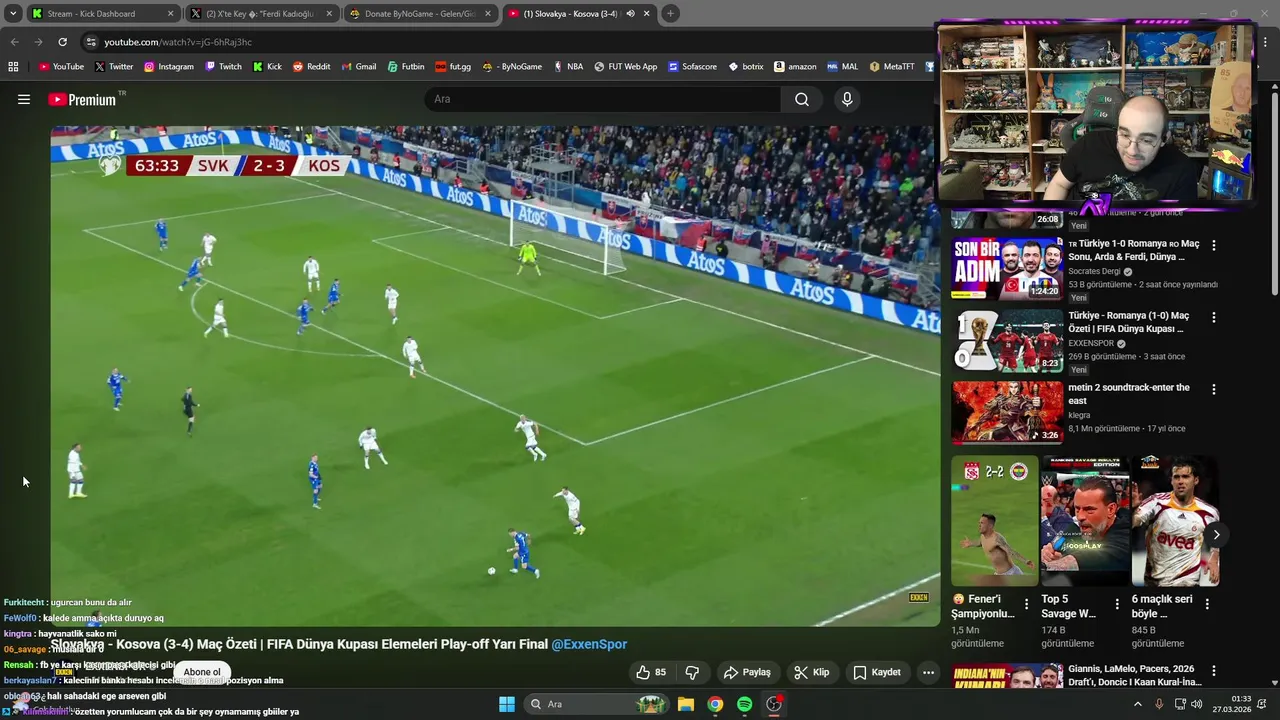Open the YouTube bookmark
This screenshot has width=1280, height=720.
[x=61, y=66]
